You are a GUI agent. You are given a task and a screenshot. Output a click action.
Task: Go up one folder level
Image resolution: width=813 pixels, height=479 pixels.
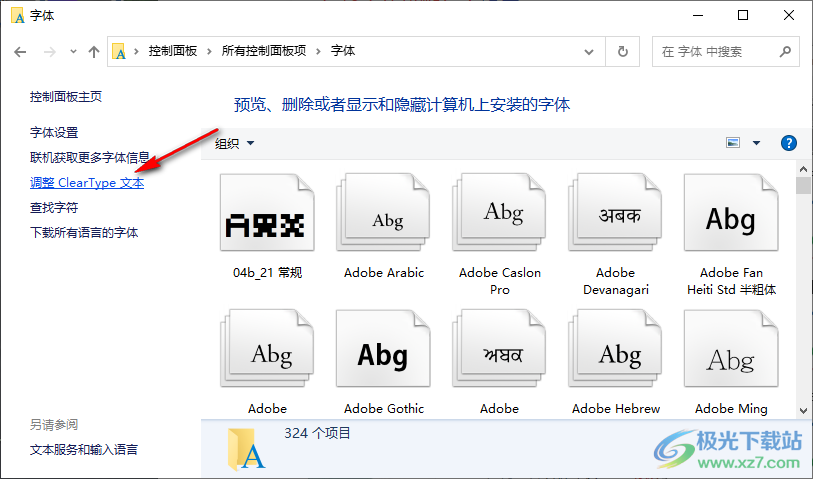click(94, 51)
